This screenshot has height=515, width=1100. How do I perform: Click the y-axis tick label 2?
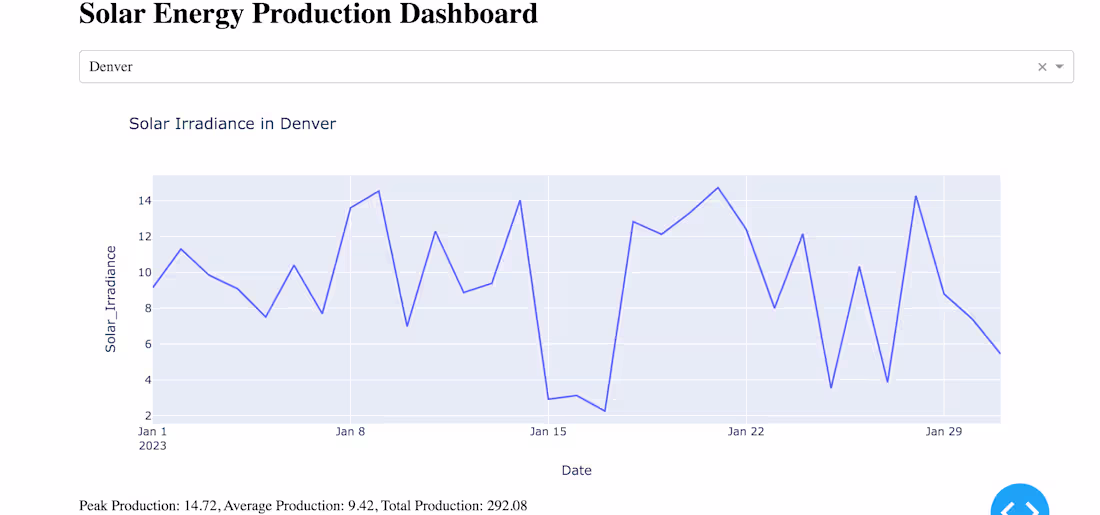tap(147, 416)
